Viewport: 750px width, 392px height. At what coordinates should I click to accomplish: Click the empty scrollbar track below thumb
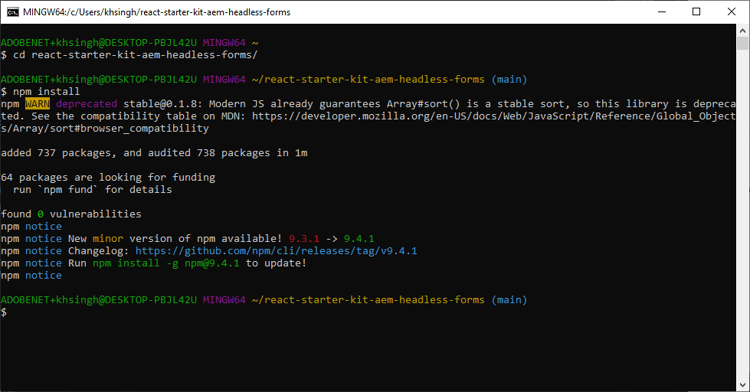click(x=742, y=215)
